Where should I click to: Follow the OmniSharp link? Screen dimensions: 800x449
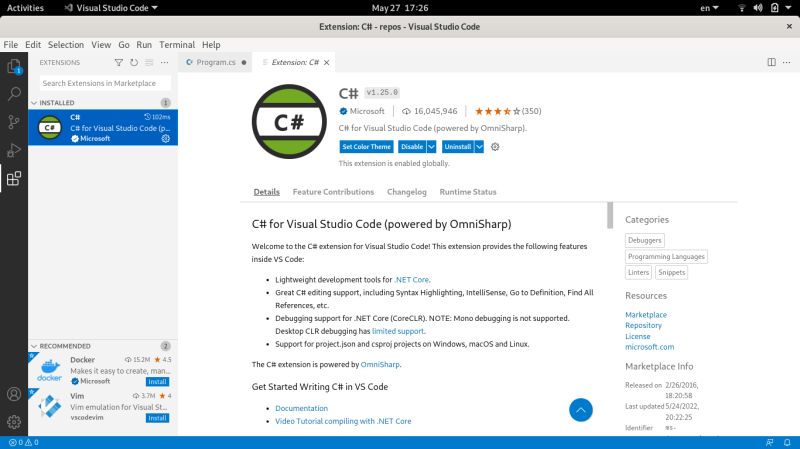(380, 364)
